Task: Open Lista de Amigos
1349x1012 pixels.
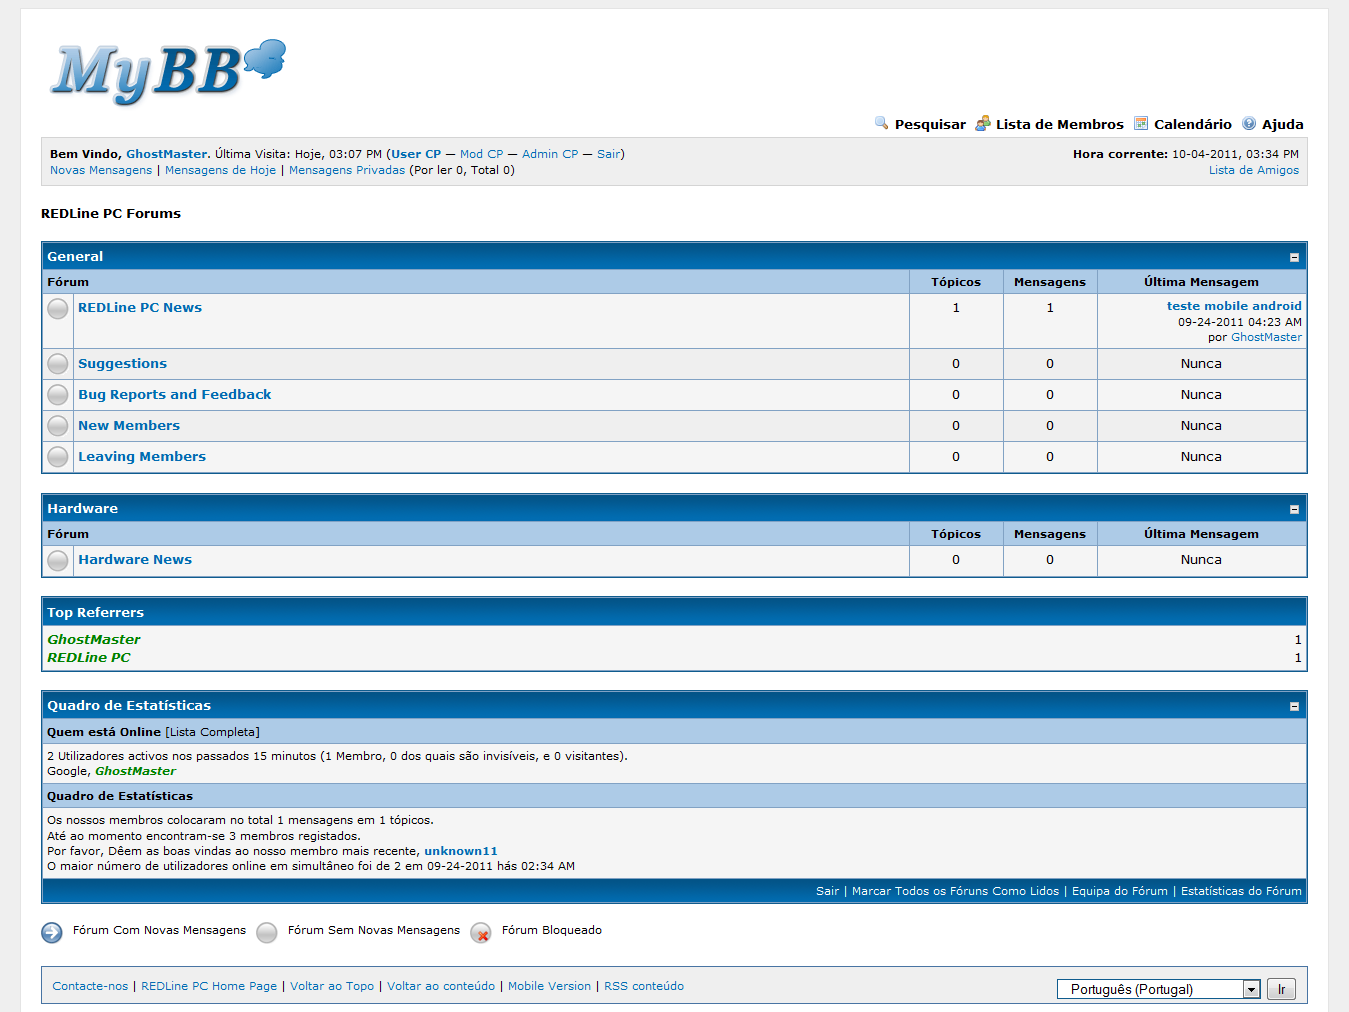Action: [x=1254, y=170]
